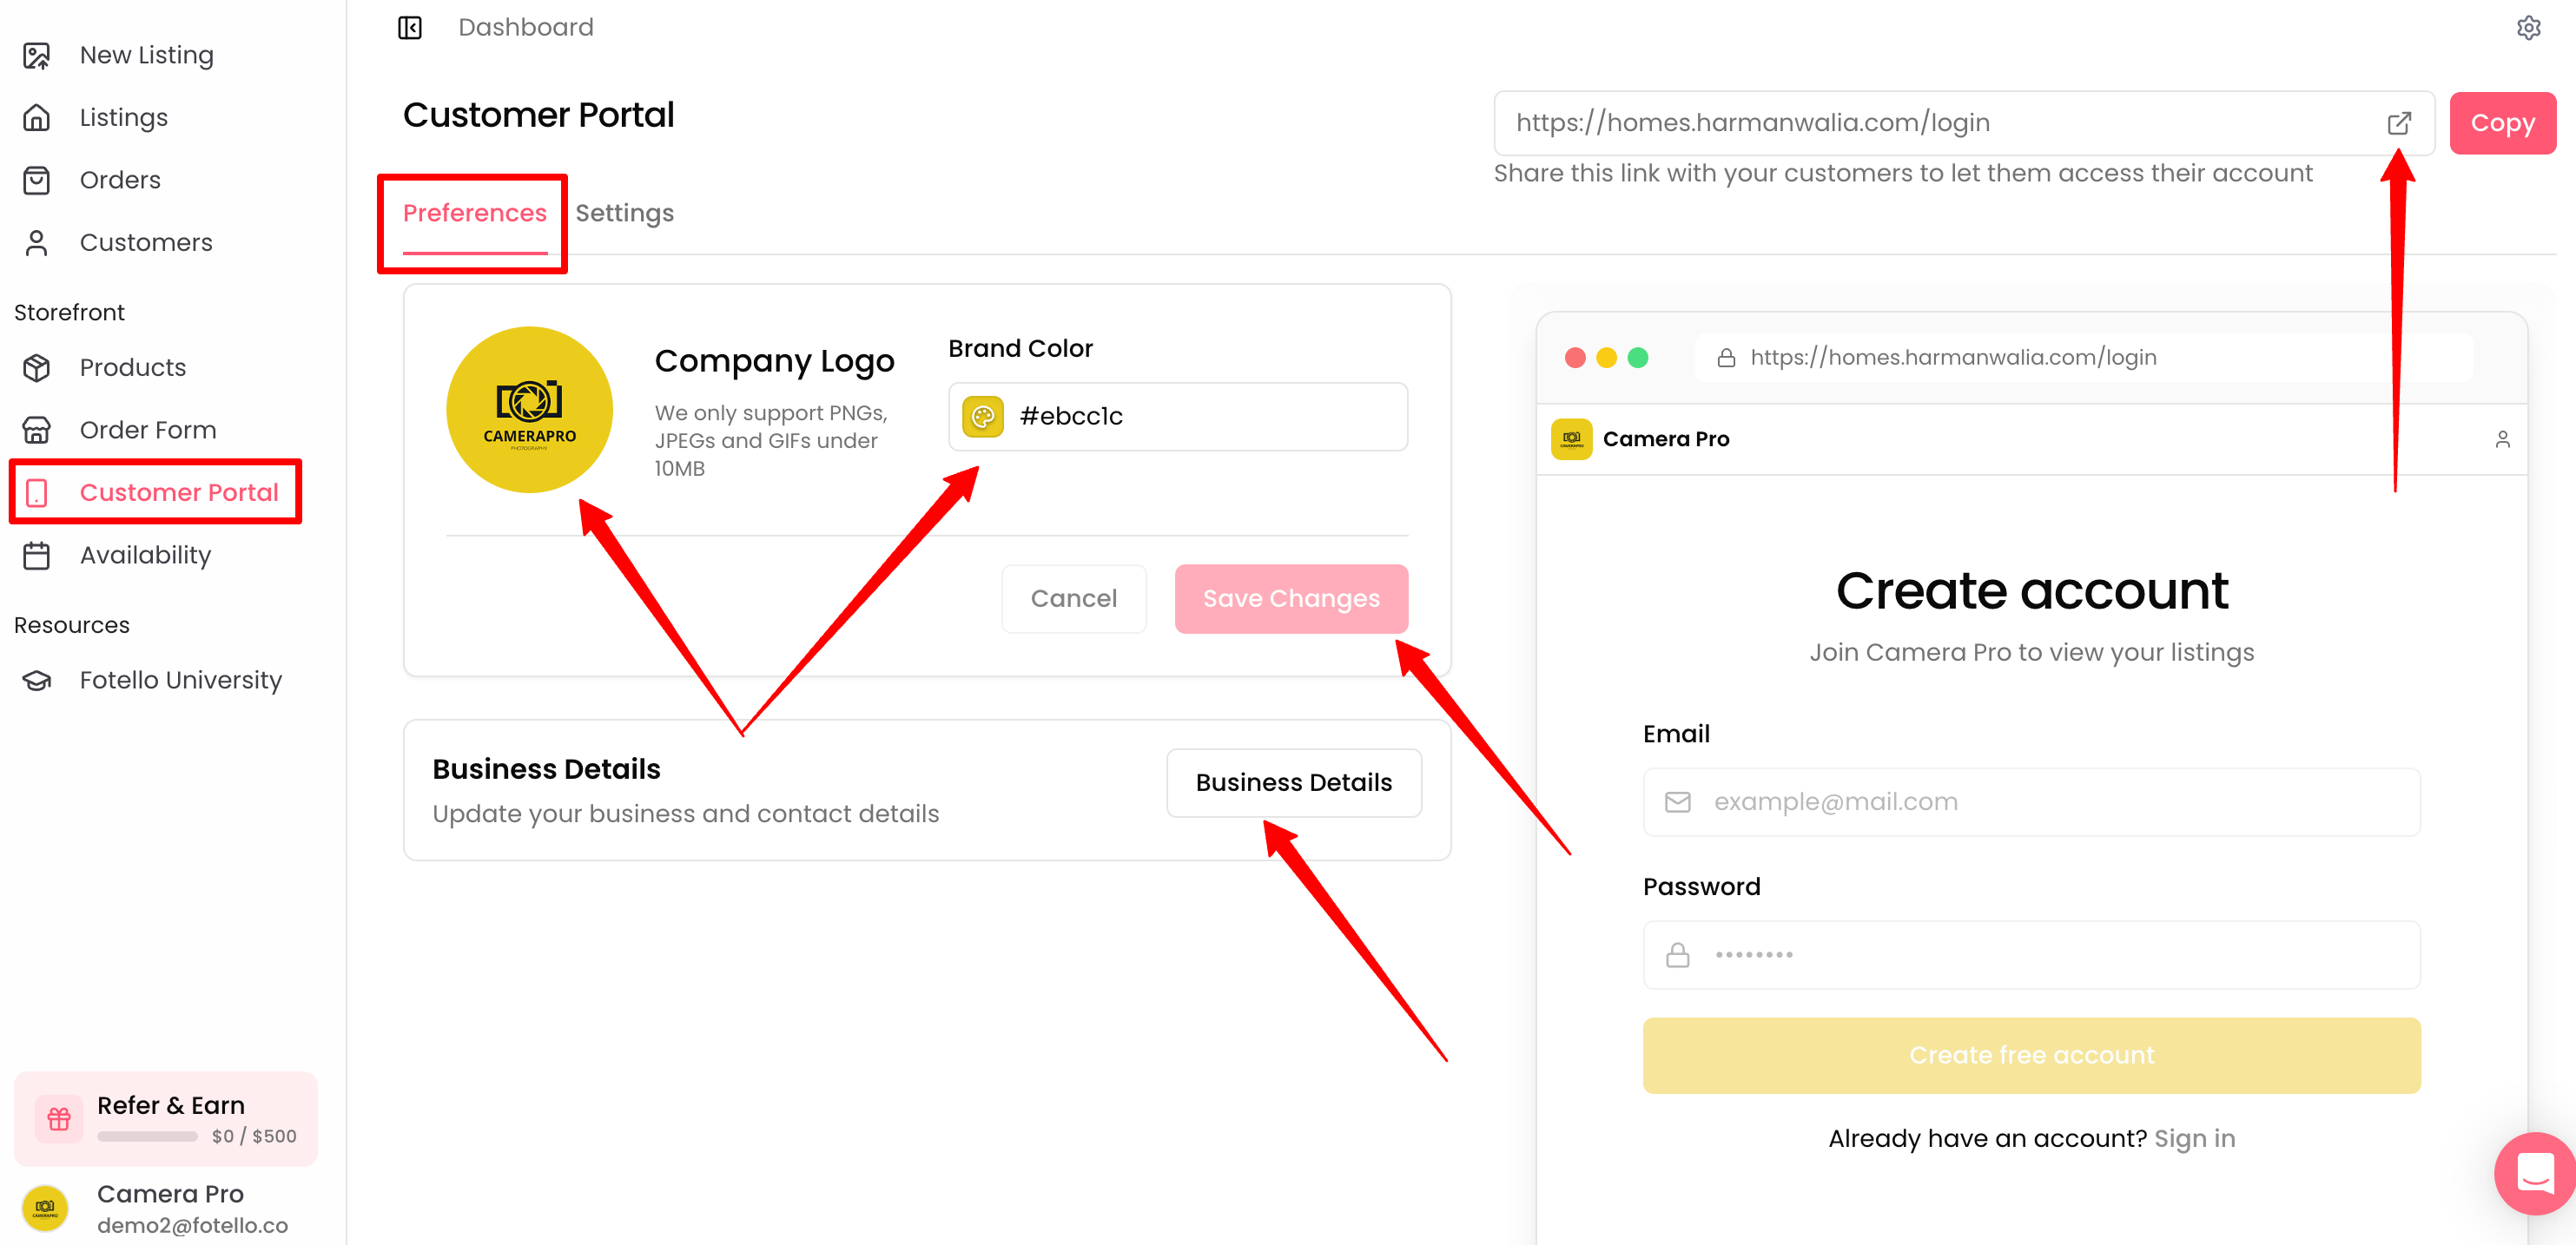Viewport: 2576px width, 1245px height.
Task: Switch to the Settings tab
Action: (624, 213)
